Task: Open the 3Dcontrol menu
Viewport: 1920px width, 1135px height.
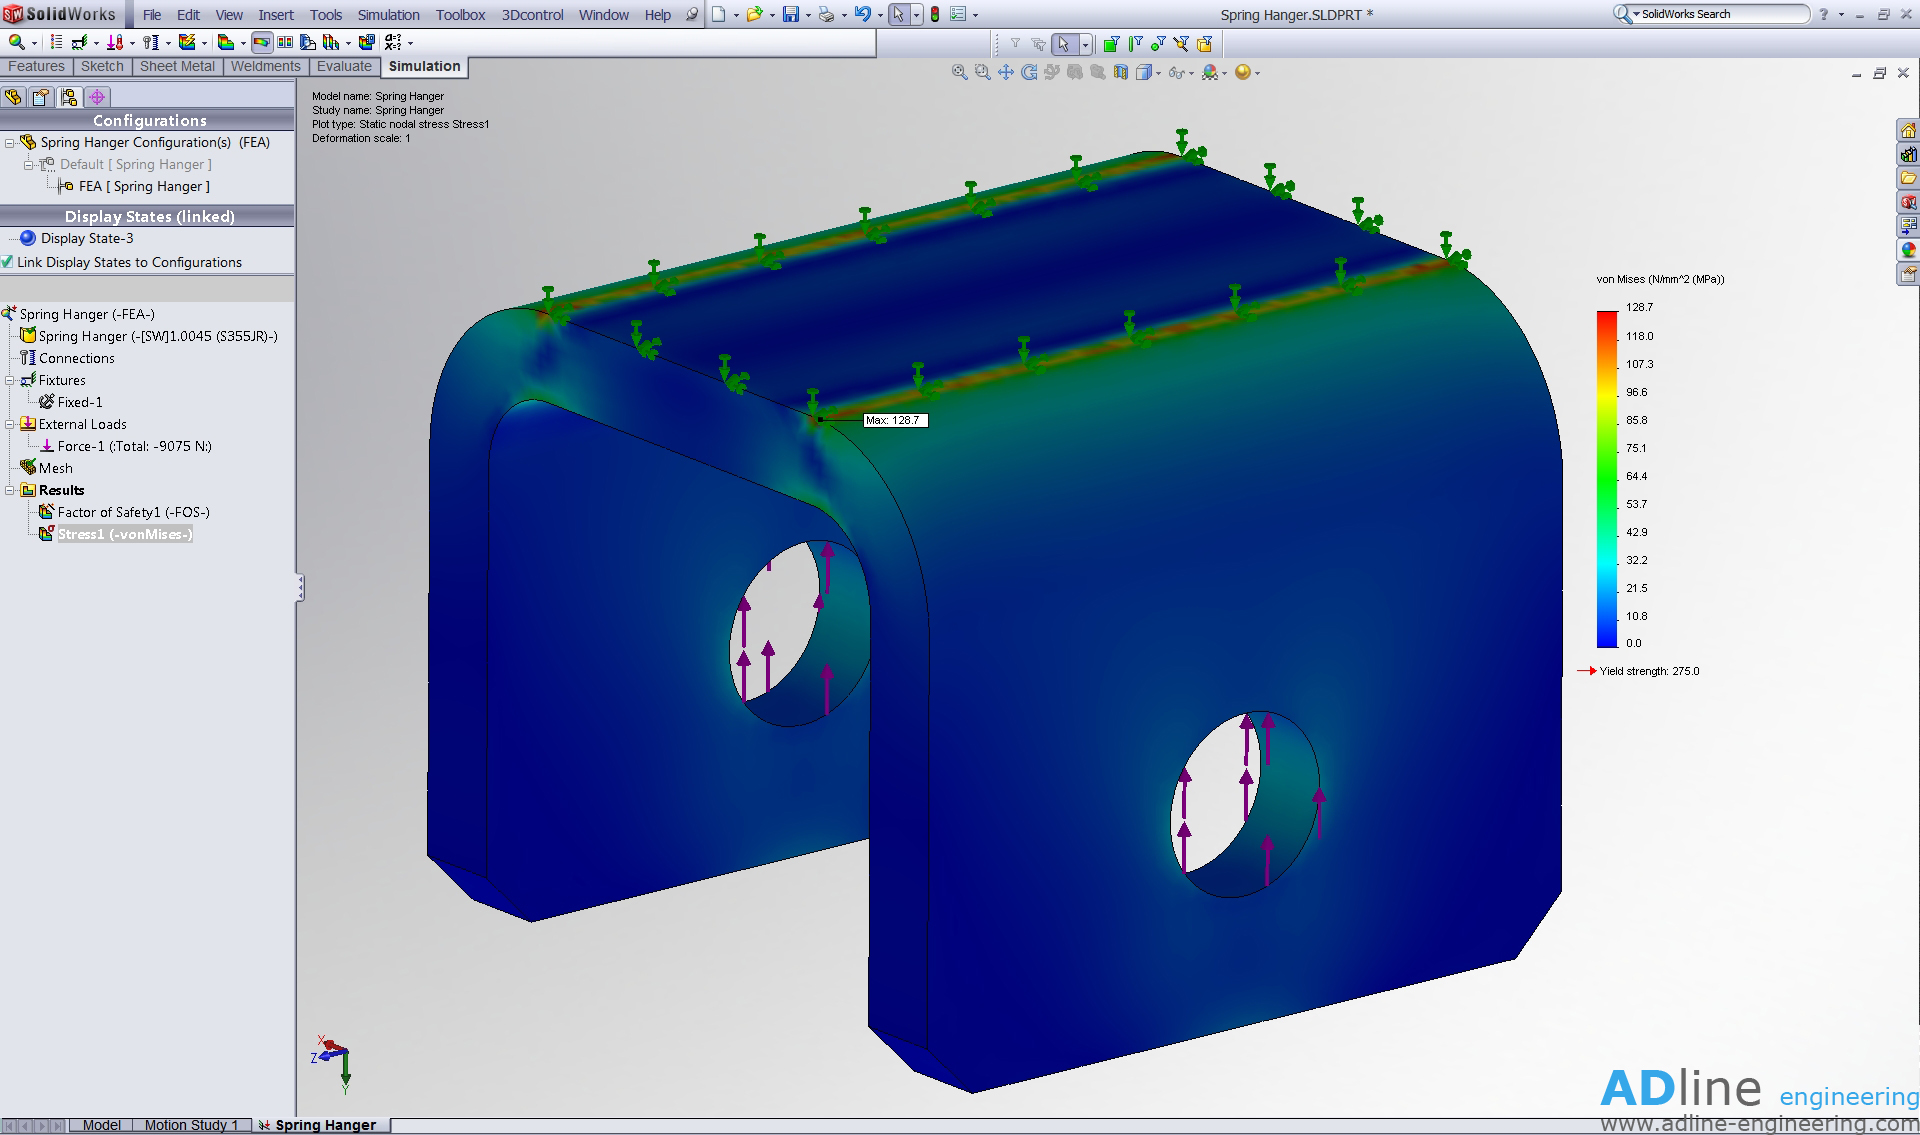Action: click(x=533, y=15)
